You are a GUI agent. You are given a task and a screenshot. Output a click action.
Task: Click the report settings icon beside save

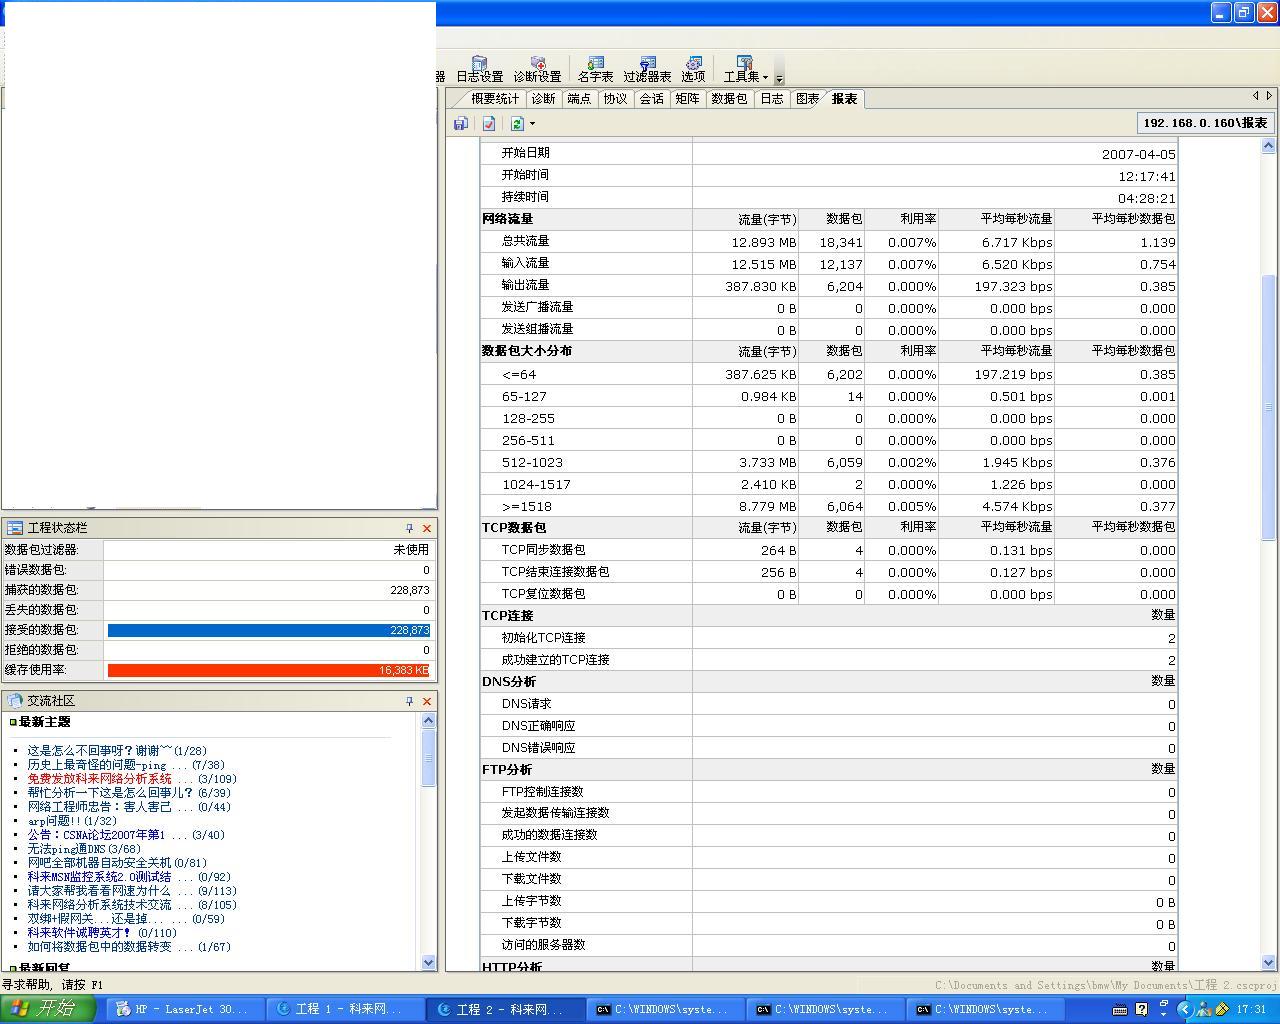489,123
